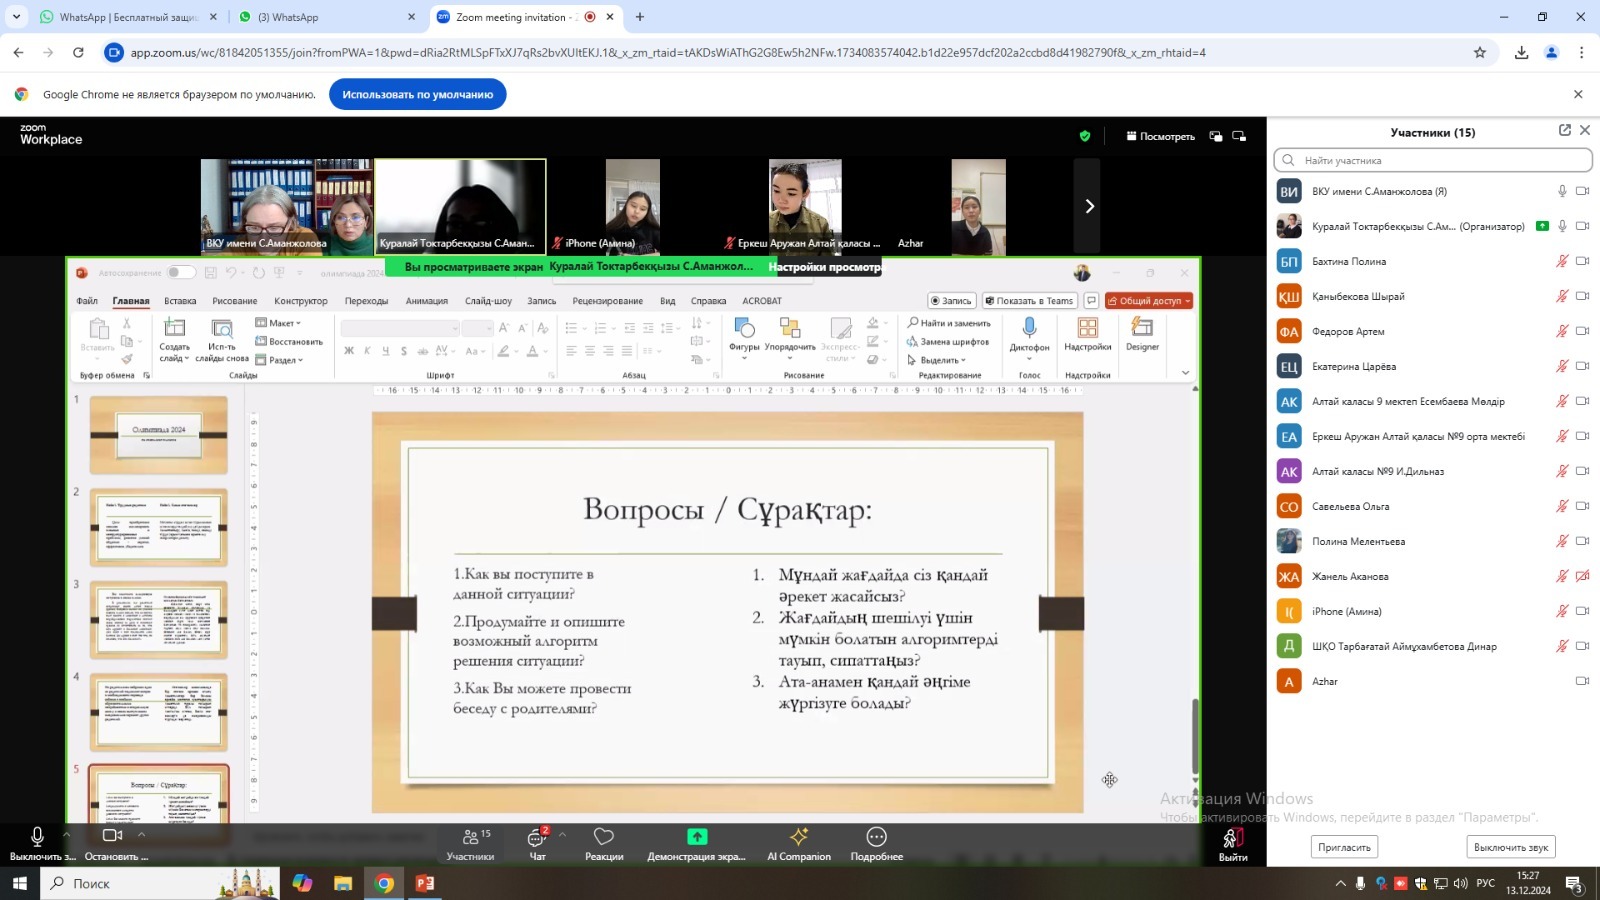The width and height of the screenshot is (1600, 900).
Task: Stop video using the camera button
Action: coord(112,837)
